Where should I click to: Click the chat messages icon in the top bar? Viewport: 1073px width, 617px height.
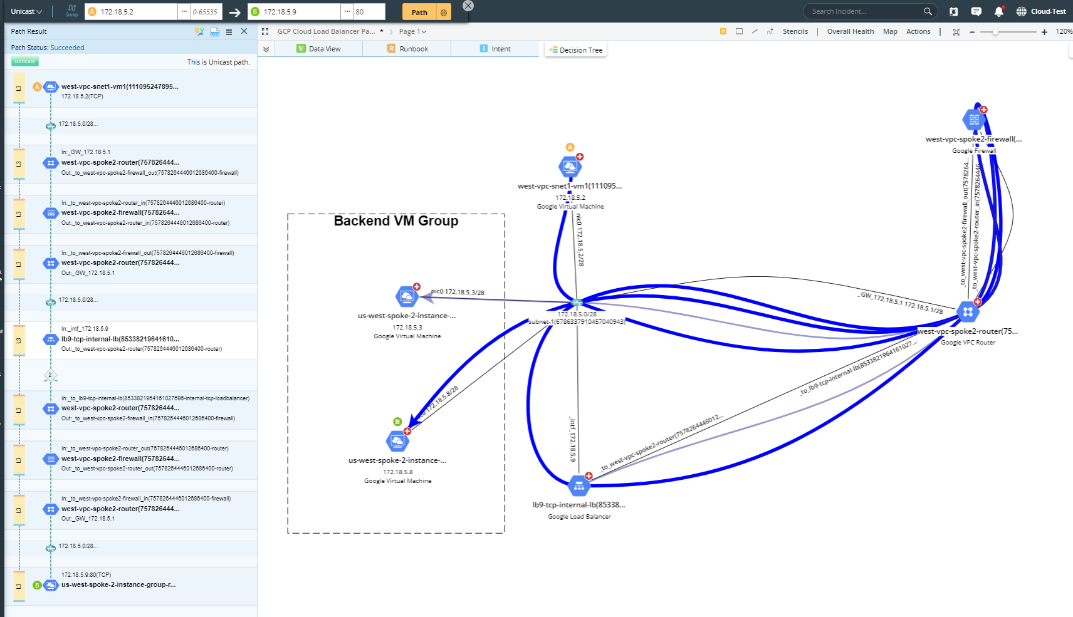[x=977, y=11]
